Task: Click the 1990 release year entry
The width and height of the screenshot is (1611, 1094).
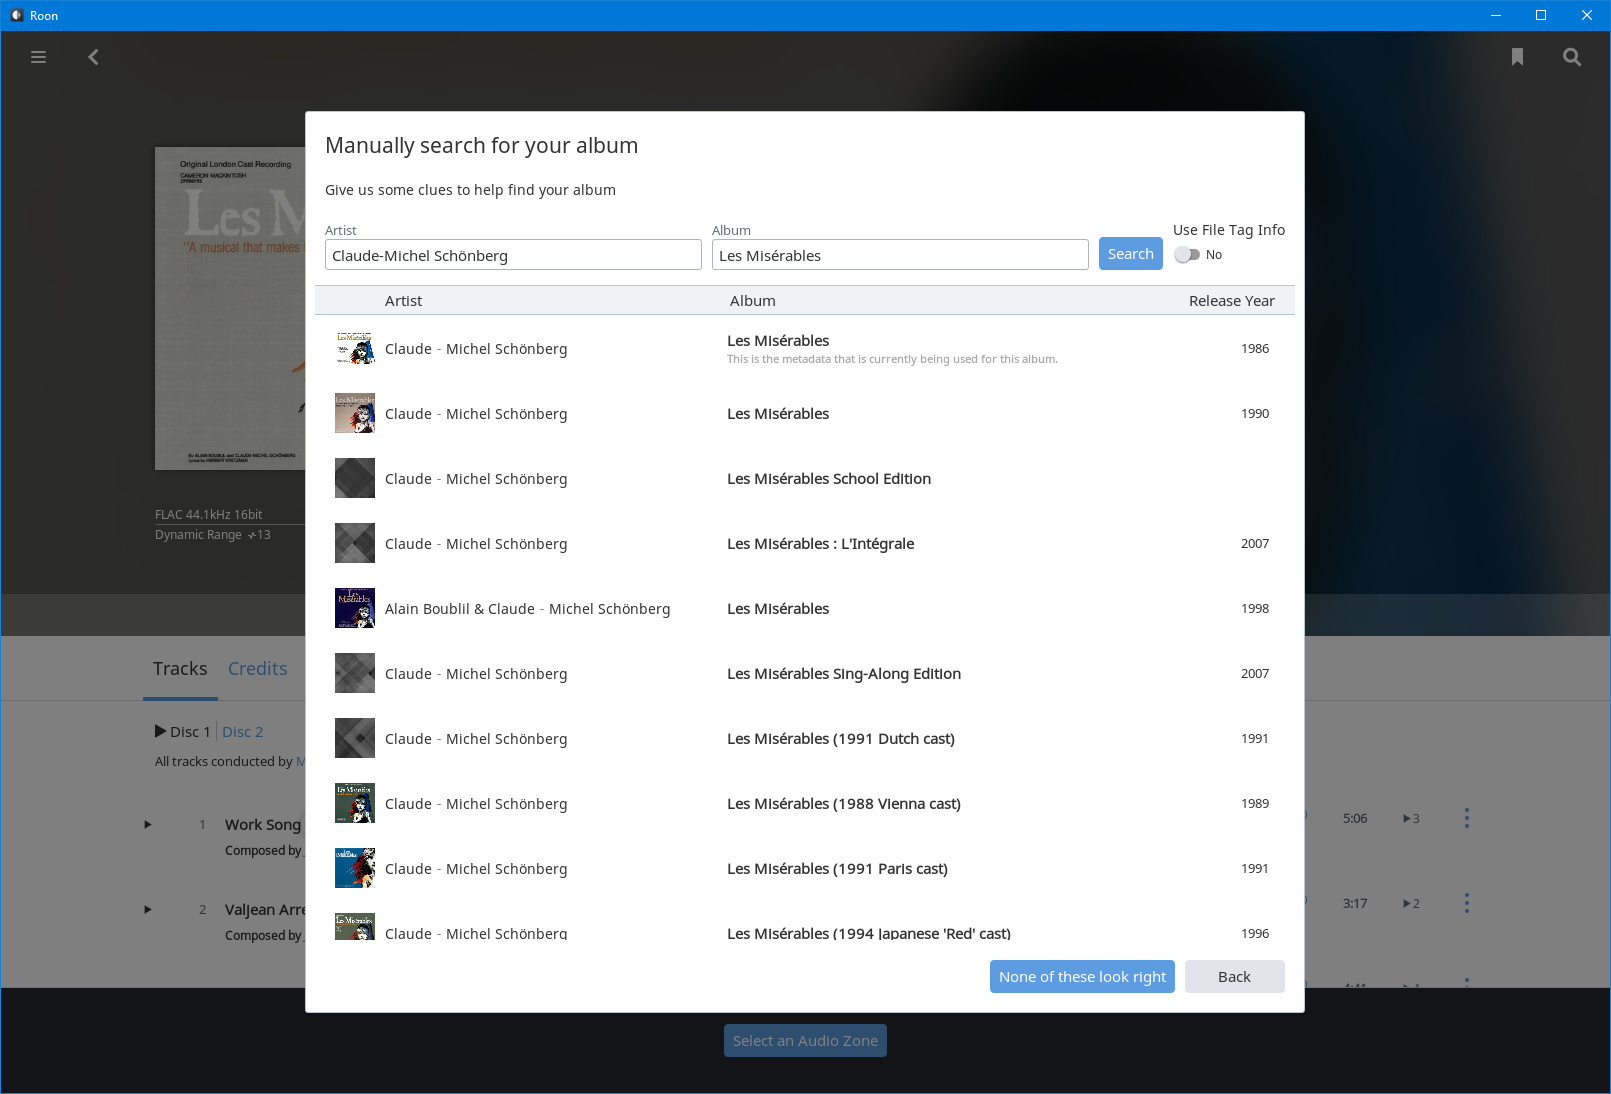Action: 1255,413
